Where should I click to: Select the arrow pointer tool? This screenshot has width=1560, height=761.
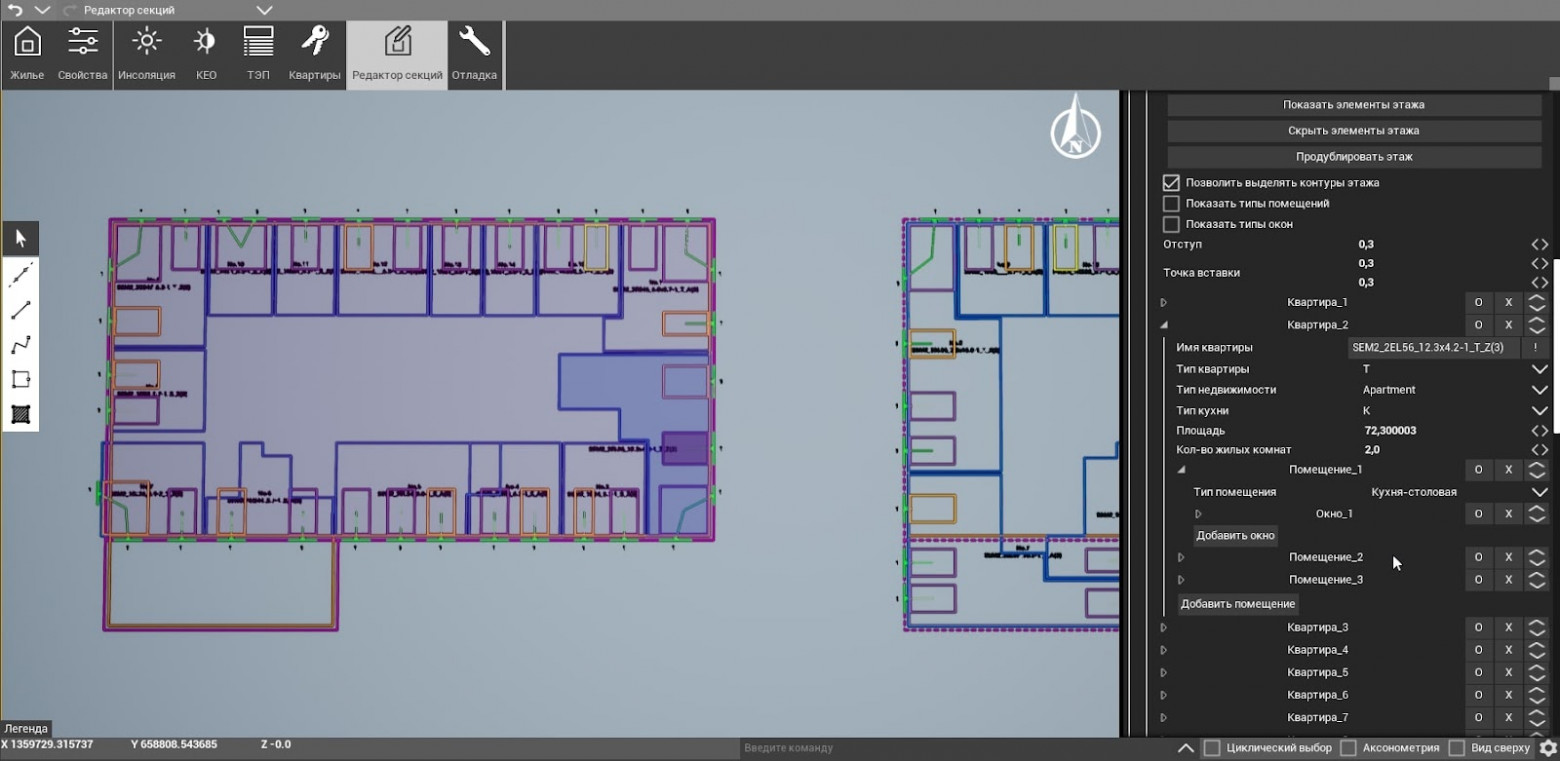pyautogui.click(x=21, y=239)
